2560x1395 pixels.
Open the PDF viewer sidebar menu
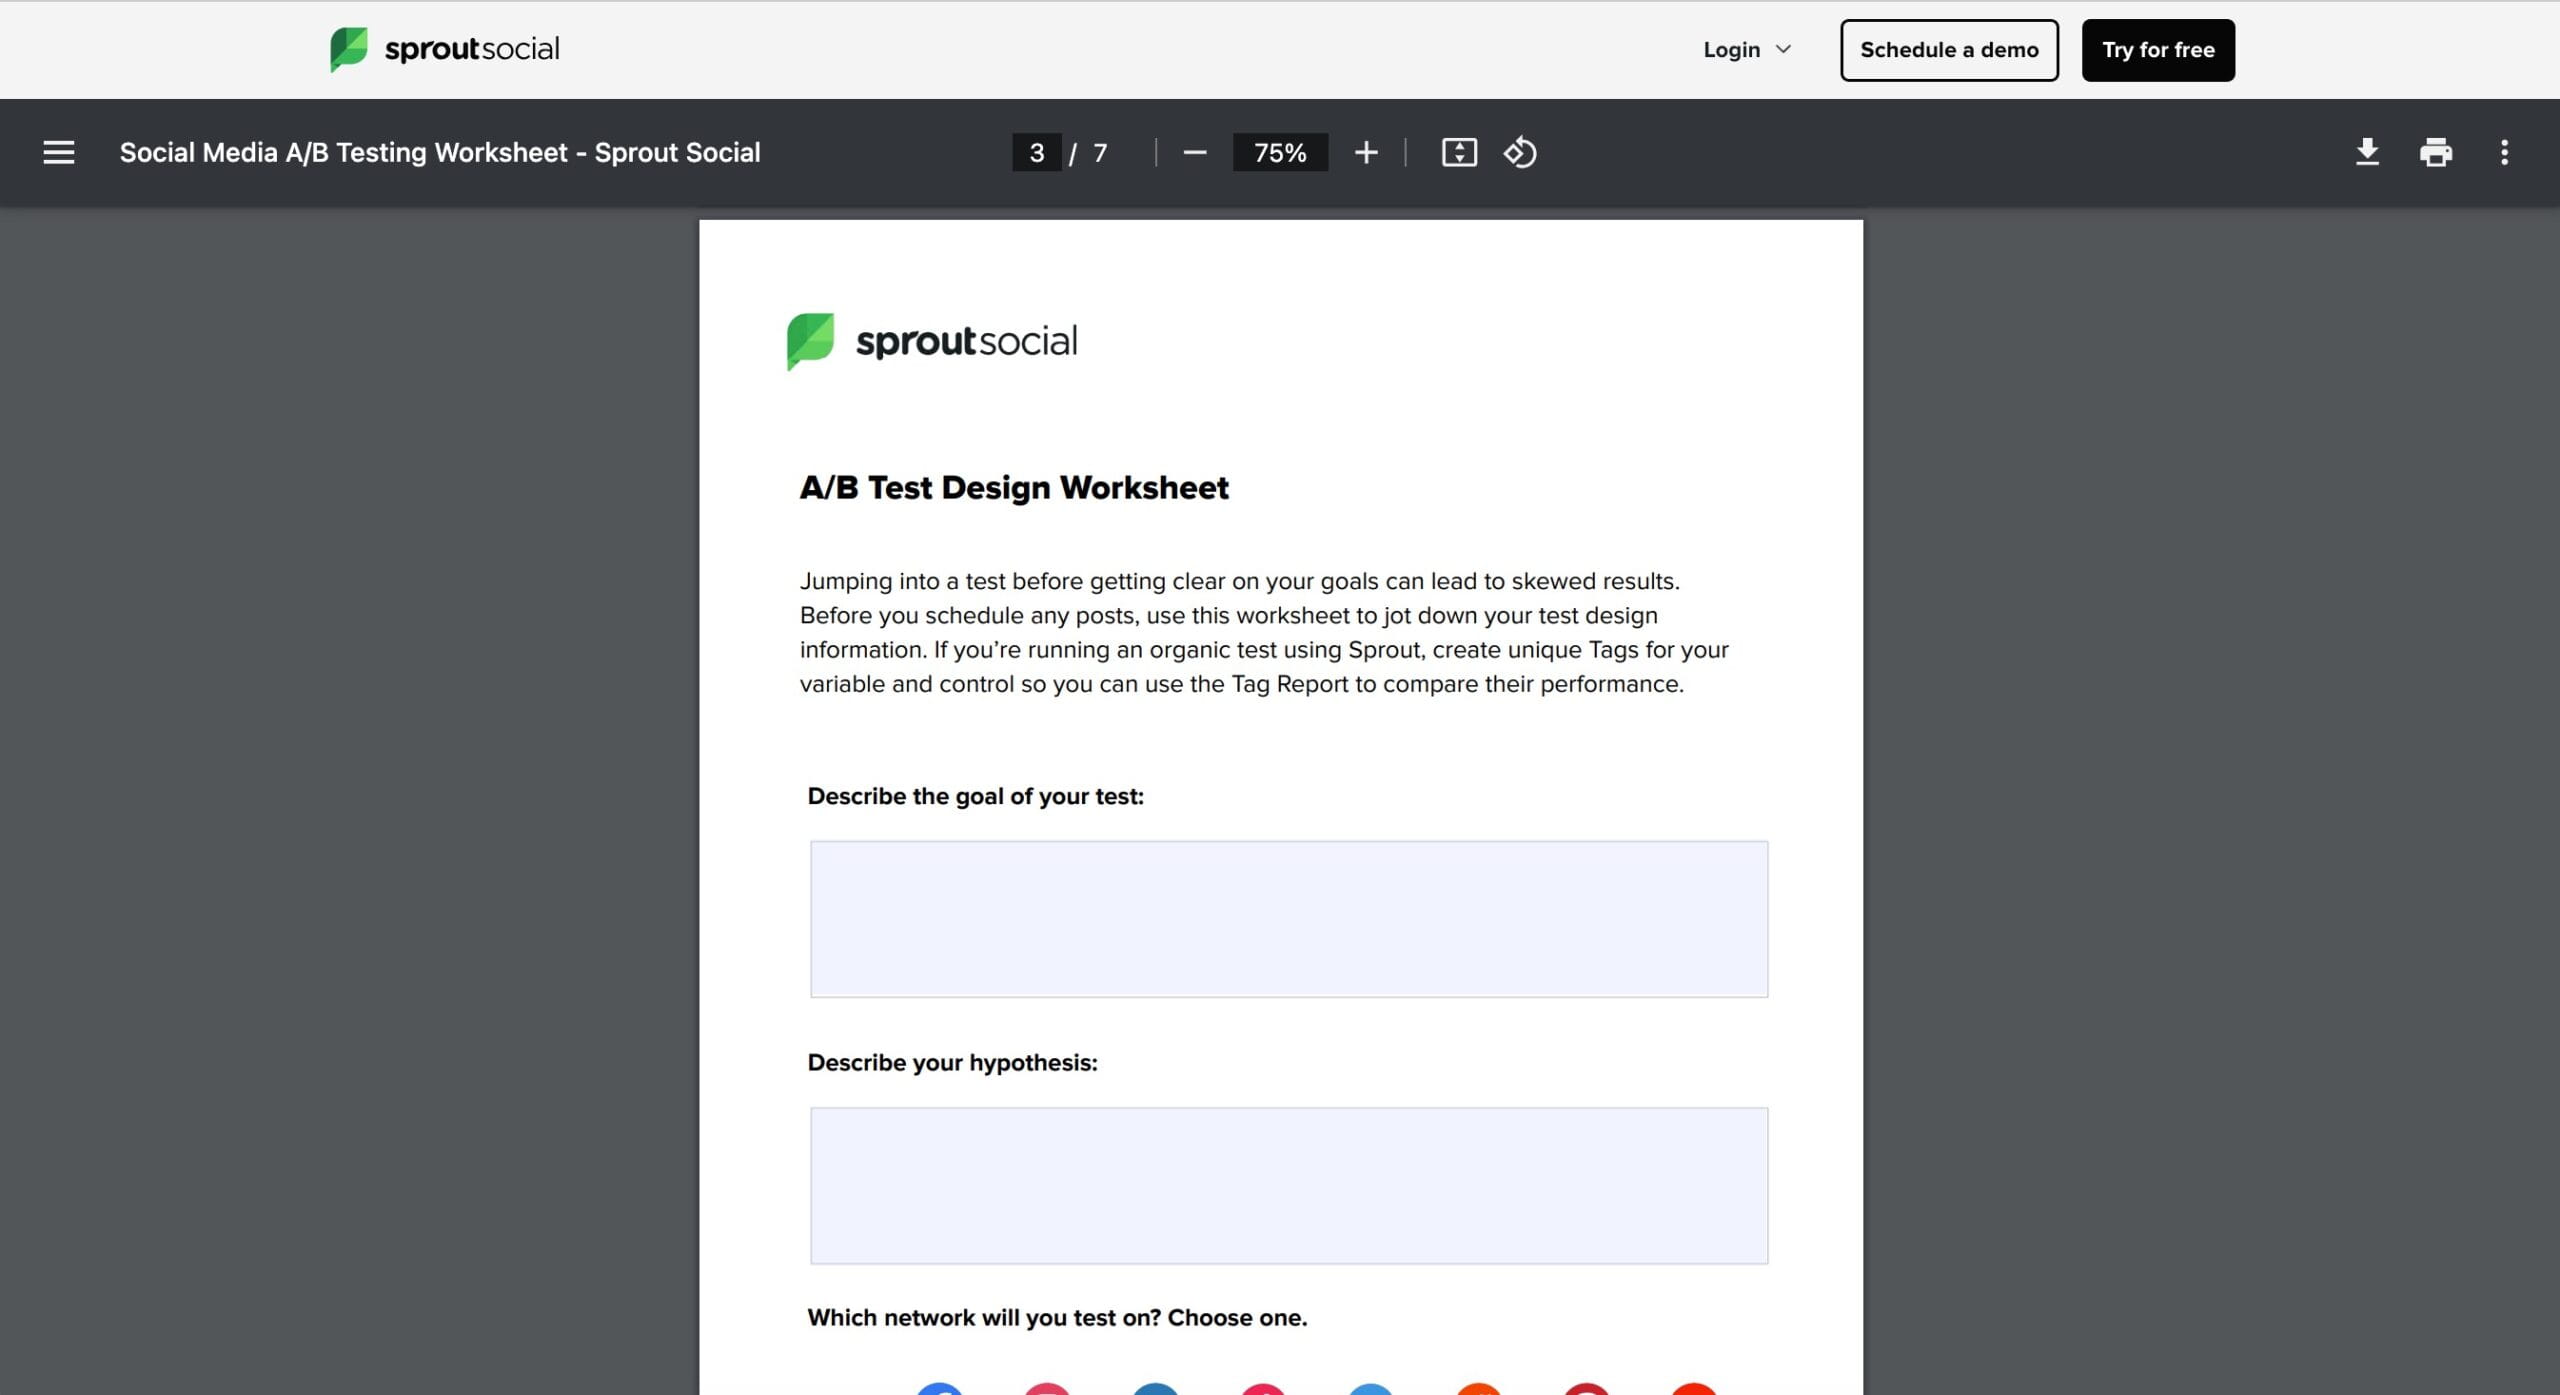pyautogui.click(x=59, y=152)
